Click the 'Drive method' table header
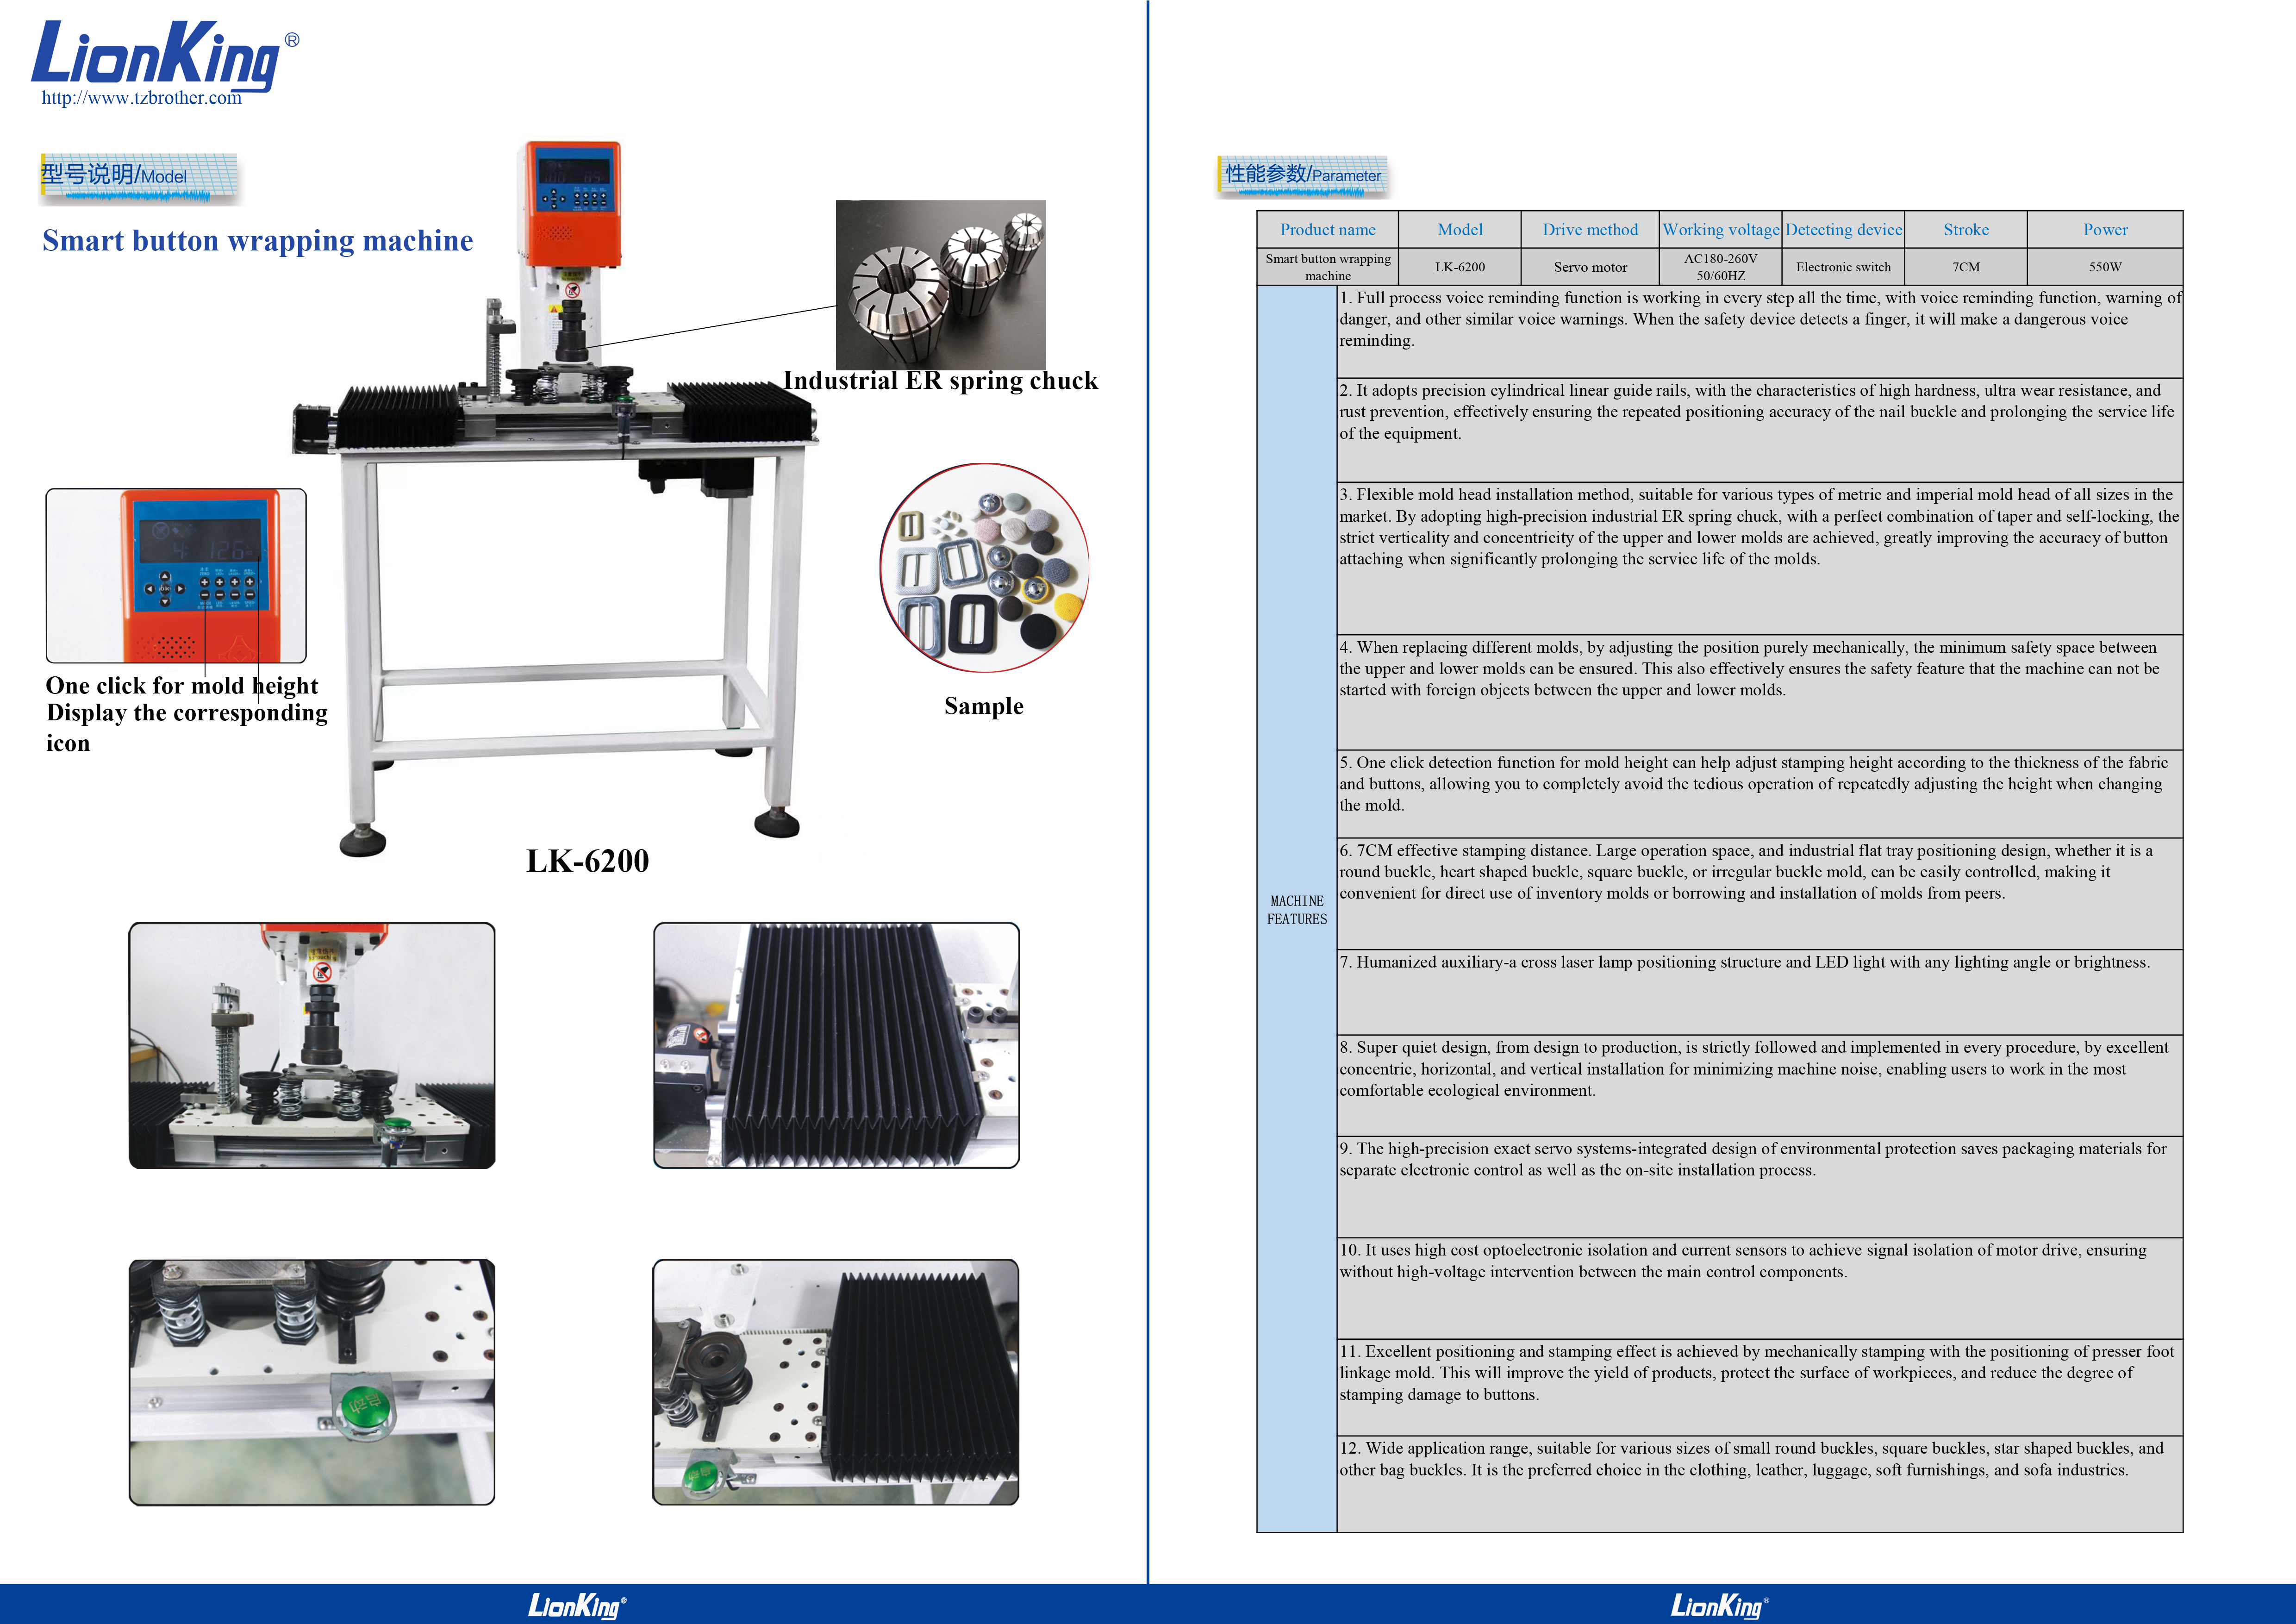The height and width of the screenshot is (1624, 2296). point(1590,230)
